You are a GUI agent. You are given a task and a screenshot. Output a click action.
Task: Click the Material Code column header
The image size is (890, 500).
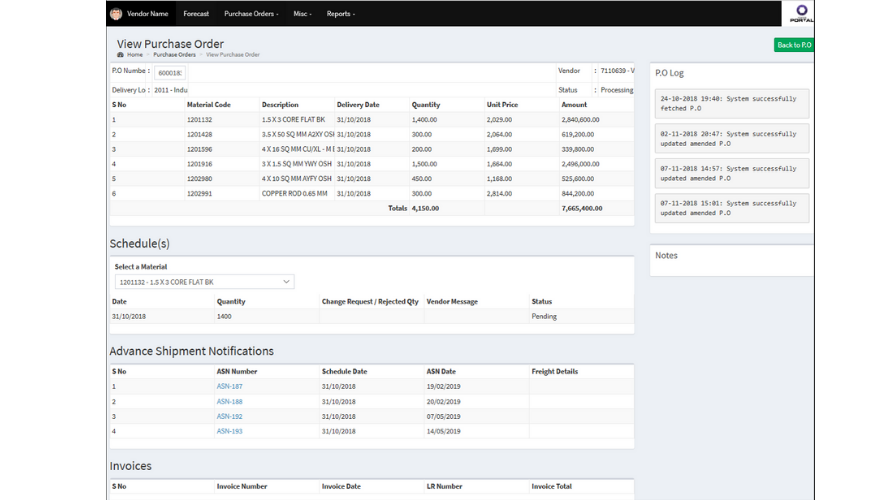tap(209, 105)
